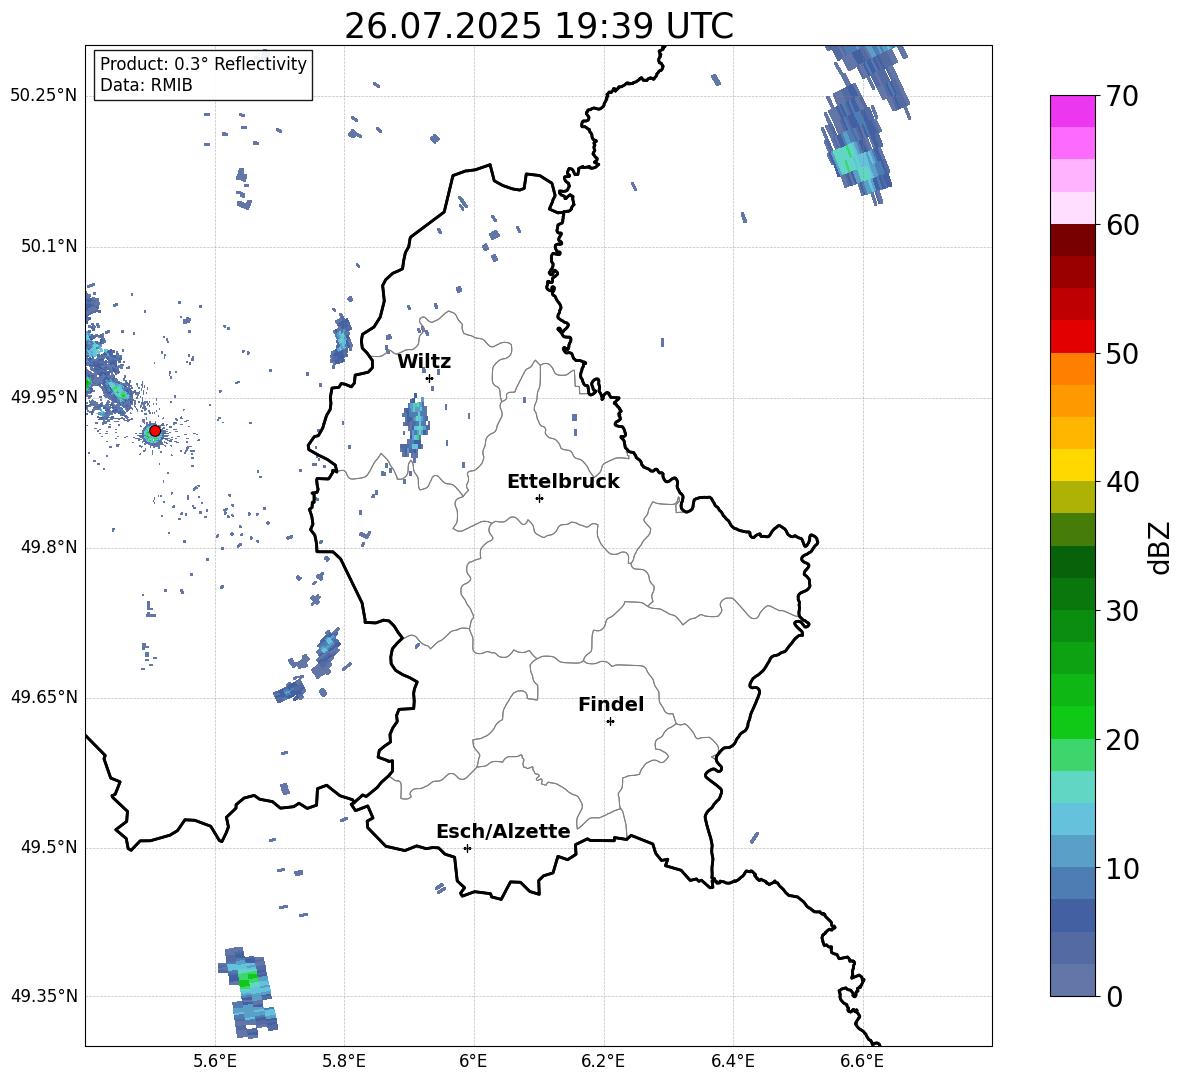Image resolution: width=1184 pixels, height=1081 pixels.
Task: Click the 6.2°E longitude label
Action: pos(603,1061)
